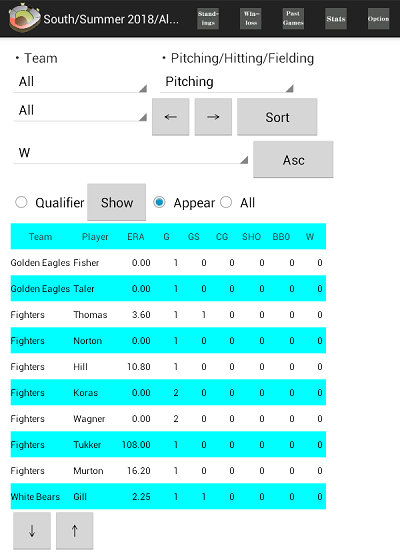Image resolution: width=400 pixels, height=554 pixels.
Task: Open the W sort-field dropdown
Action: pyautogui.click(x=130, y=153)
